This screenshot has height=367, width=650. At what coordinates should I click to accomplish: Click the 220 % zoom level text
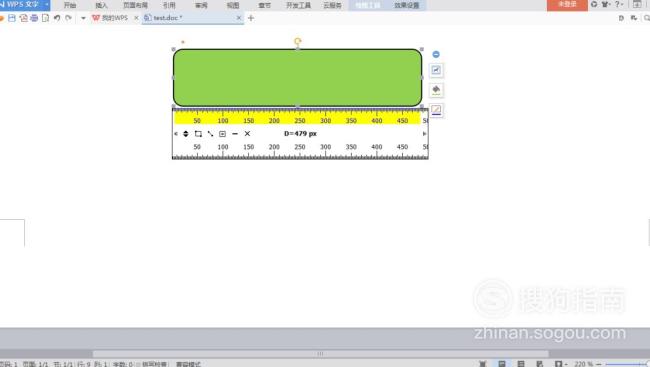point(584,364)
